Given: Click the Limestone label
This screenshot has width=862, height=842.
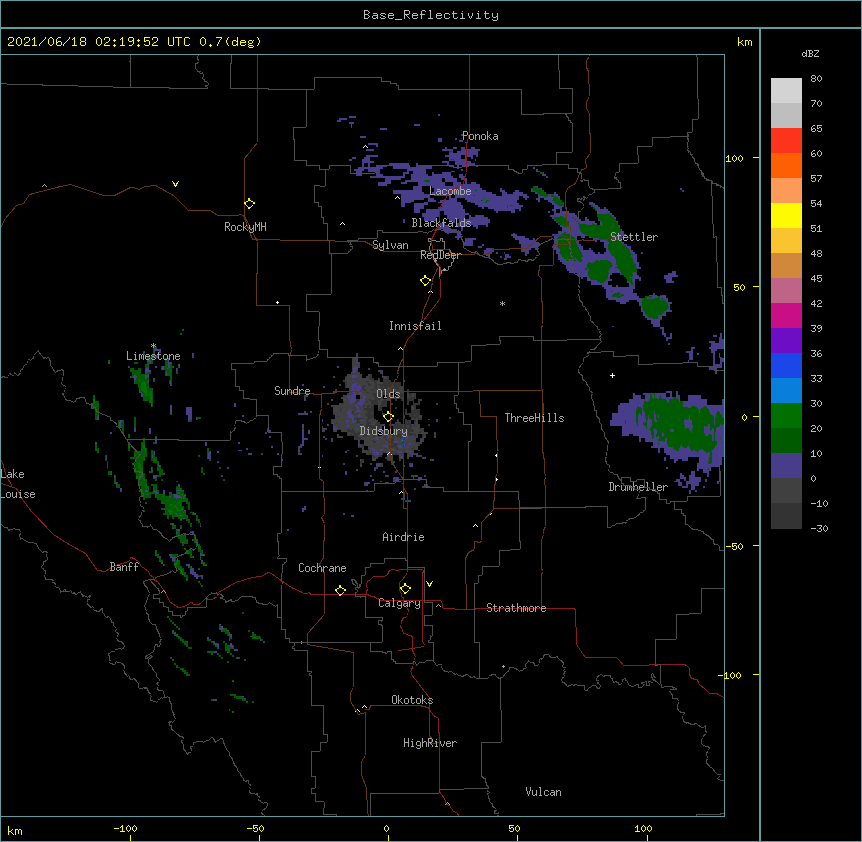Looking at the screenshot, I should [153, 356].
